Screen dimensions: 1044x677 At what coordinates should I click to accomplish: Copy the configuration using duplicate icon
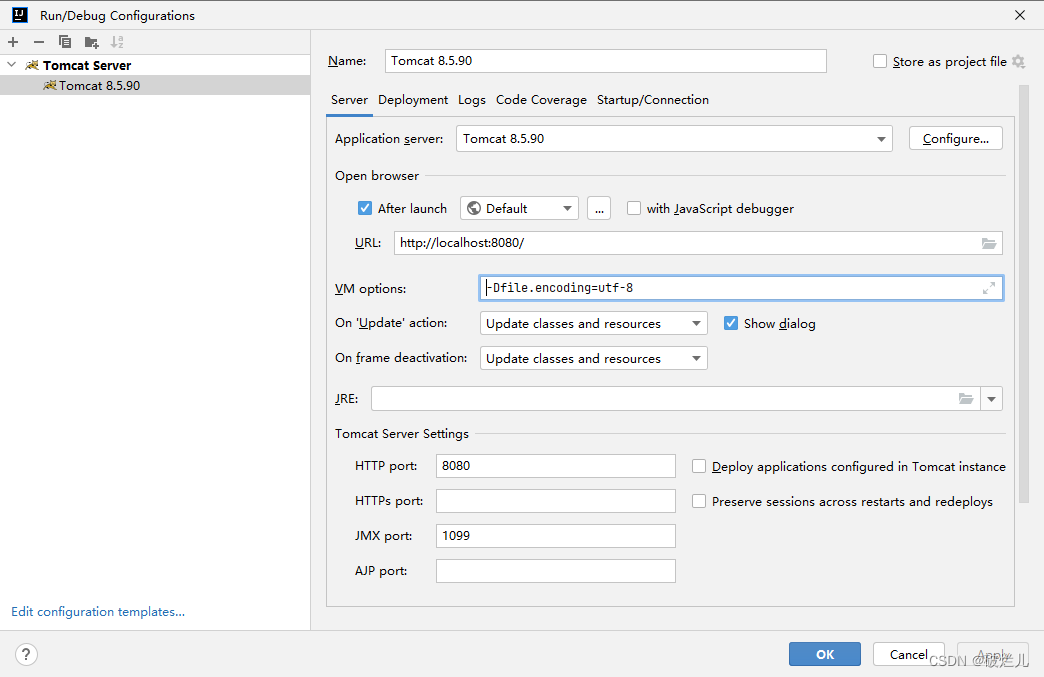click(65, 42)
